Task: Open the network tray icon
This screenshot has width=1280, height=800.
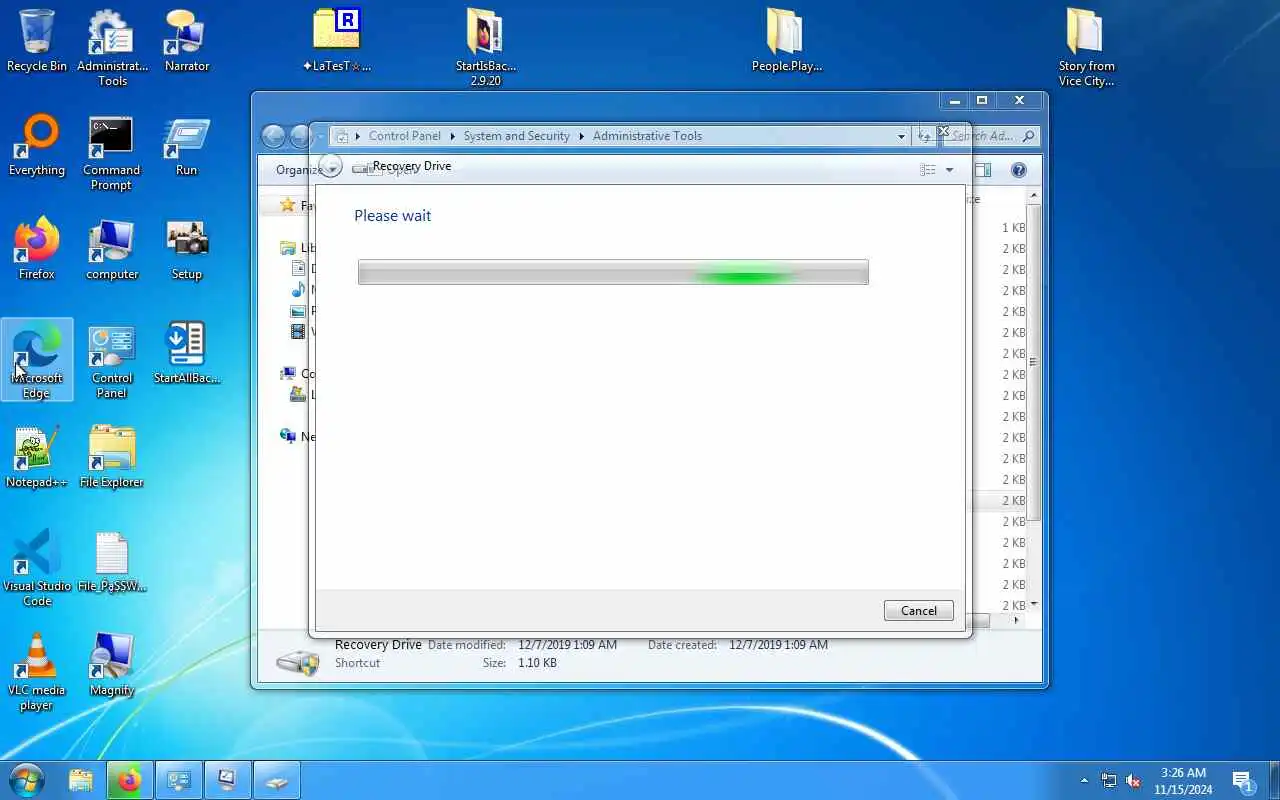Action: click(x=1109, y=780)
